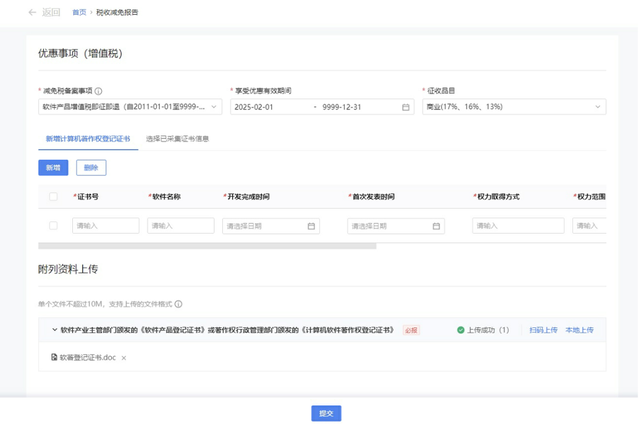Switch to 选择已采集证书信息 tab
Viewport: 640px width, 425px height.
point(178,139)
